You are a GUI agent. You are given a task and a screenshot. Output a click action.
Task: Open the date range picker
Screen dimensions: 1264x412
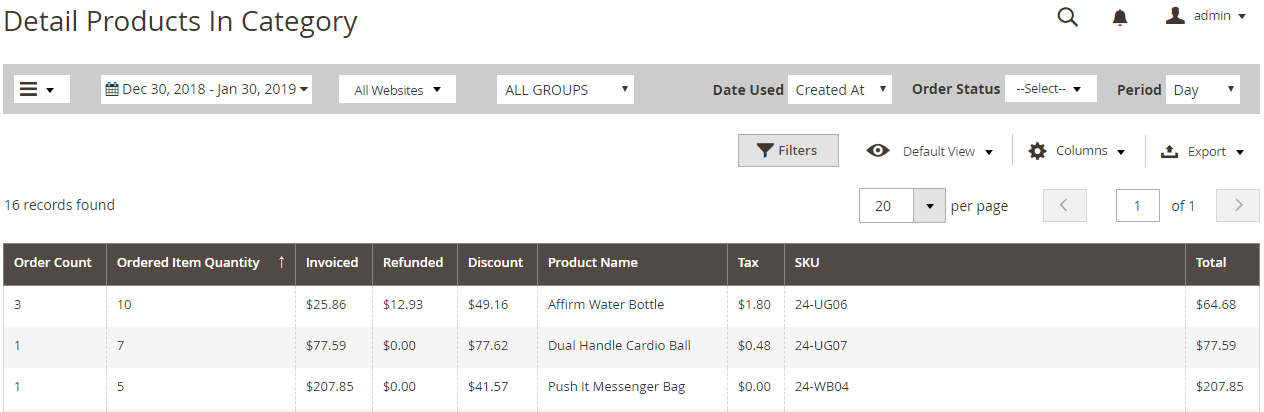tap(207, 89)
